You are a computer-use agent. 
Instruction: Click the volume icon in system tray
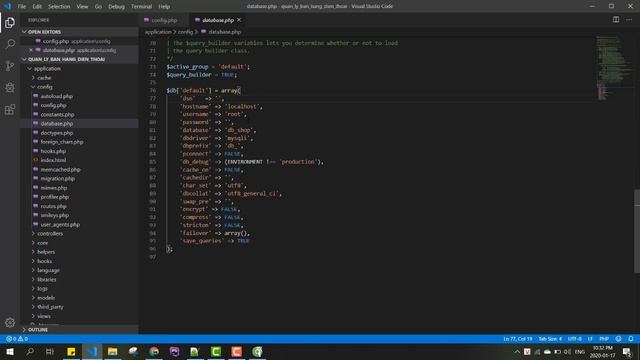[567, 351]
